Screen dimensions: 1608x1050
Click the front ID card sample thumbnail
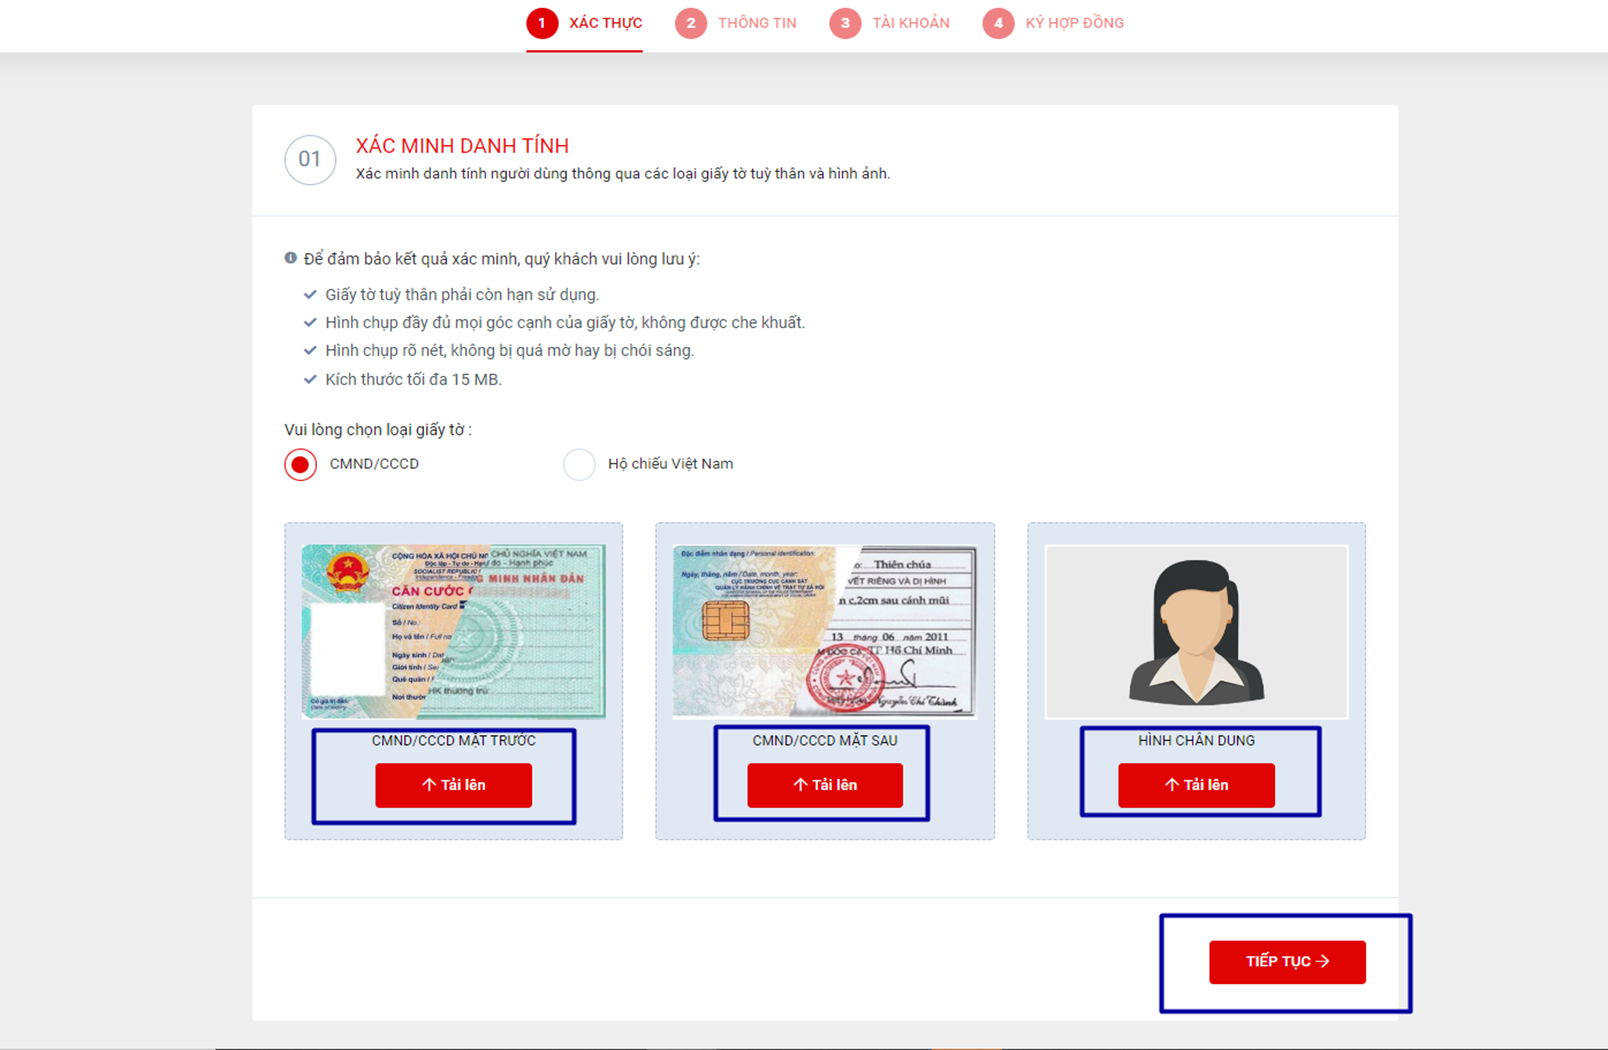[x=454, y=632]
